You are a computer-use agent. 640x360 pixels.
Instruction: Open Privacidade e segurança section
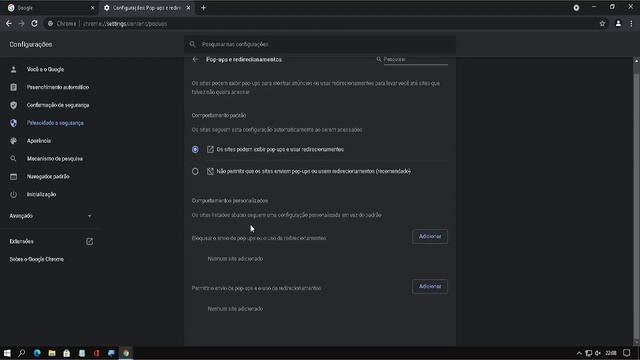coord(55,123)
